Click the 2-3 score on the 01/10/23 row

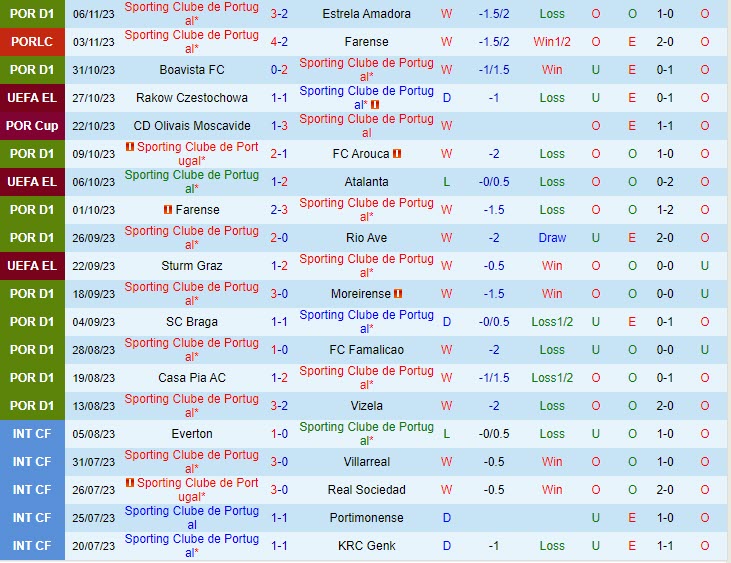pyautogui.click(x=279, y=210)
